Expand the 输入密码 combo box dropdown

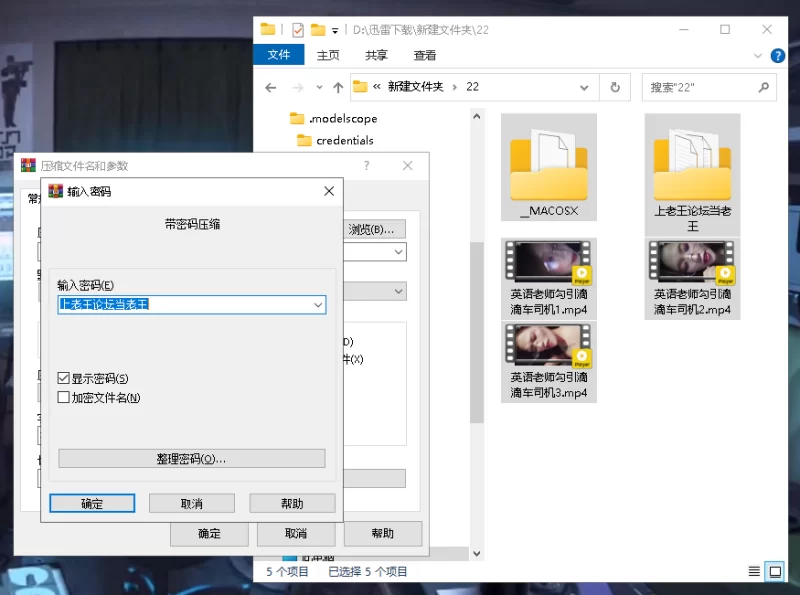pos(318,304)
